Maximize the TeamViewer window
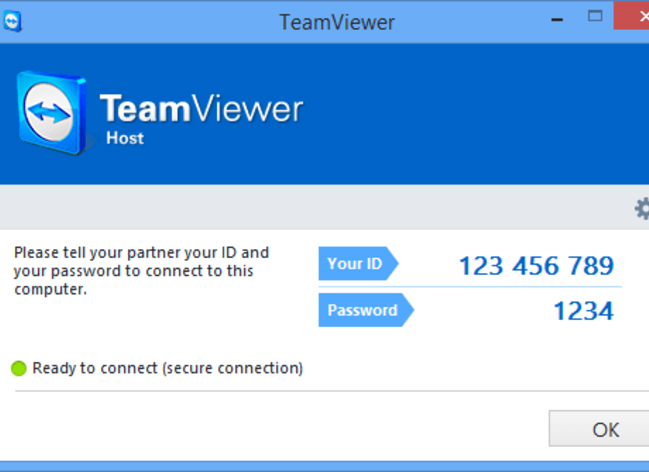649x472 pixels. coord(595,17)
